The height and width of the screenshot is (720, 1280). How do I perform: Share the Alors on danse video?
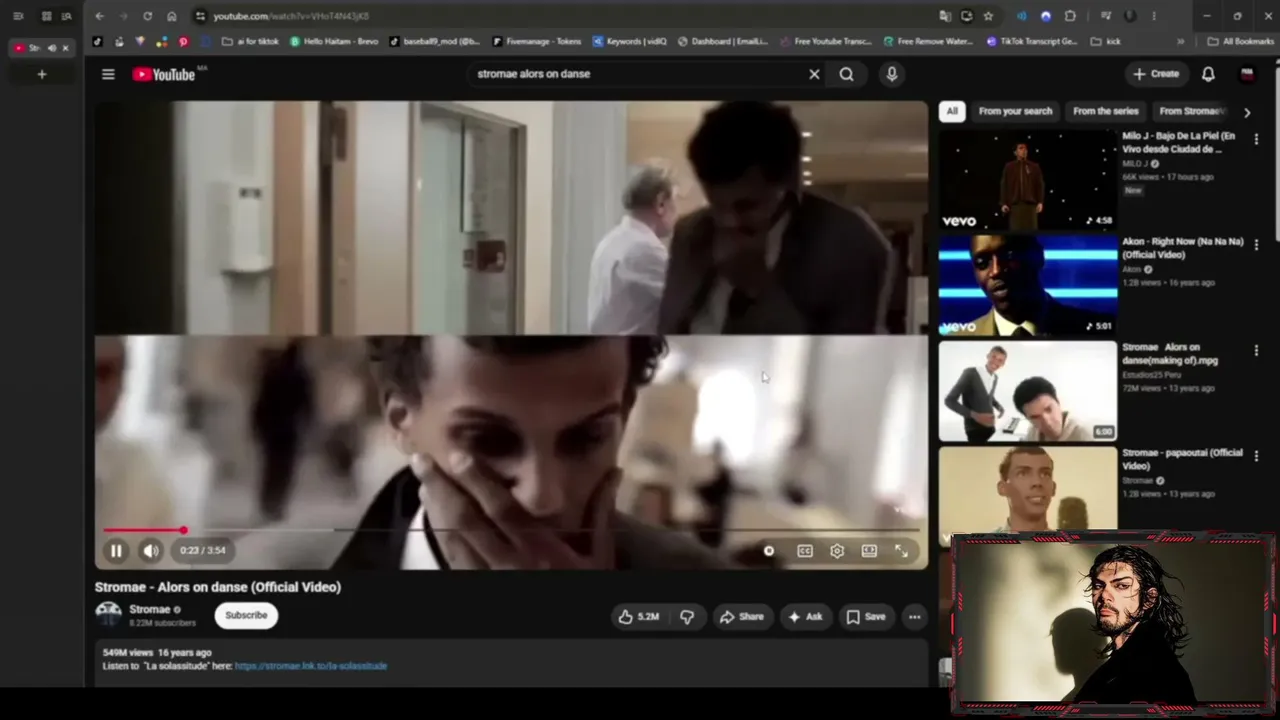pyautogui.click(x=741, y=617)
